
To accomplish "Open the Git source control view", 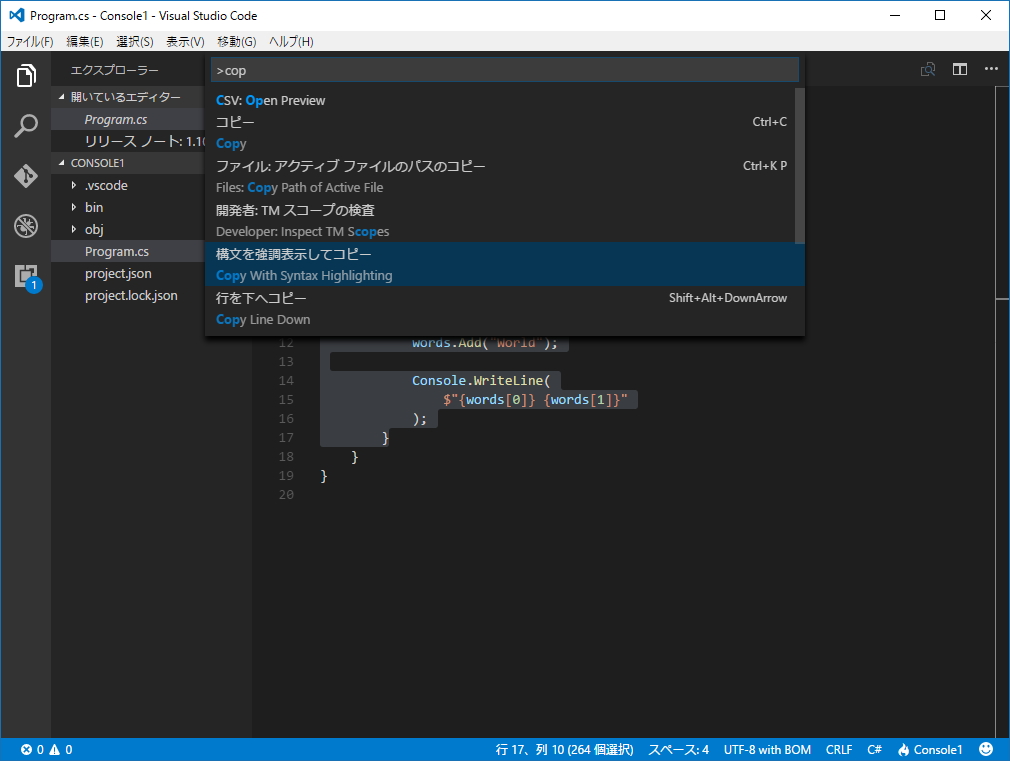I will 26,176.
